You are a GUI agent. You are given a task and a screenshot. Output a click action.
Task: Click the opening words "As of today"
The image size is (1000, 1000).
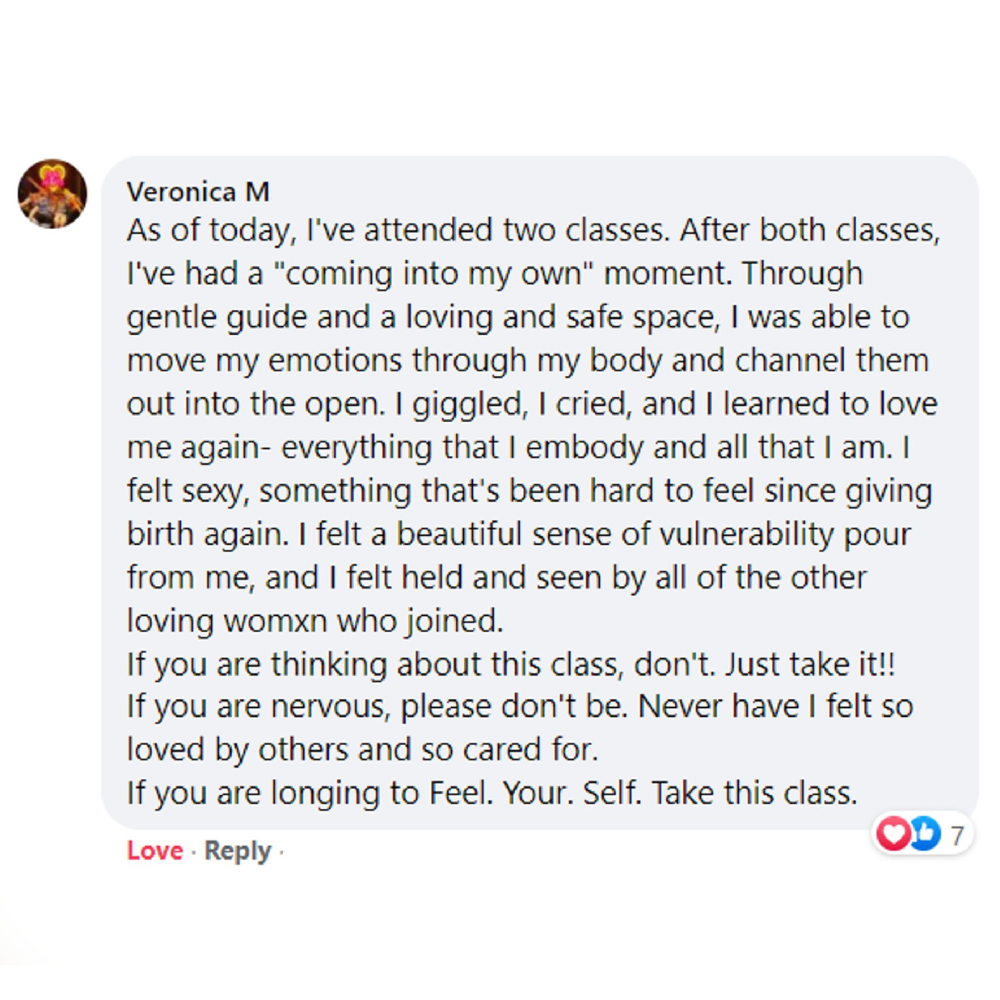pyautogui.click(x=205, y=231)
